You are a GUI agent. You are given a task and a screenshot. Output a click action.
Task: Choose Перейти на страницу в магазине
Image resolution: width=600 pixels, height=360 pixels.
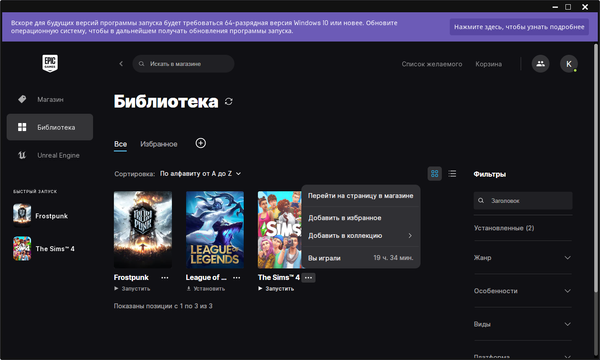pos(361,195)
